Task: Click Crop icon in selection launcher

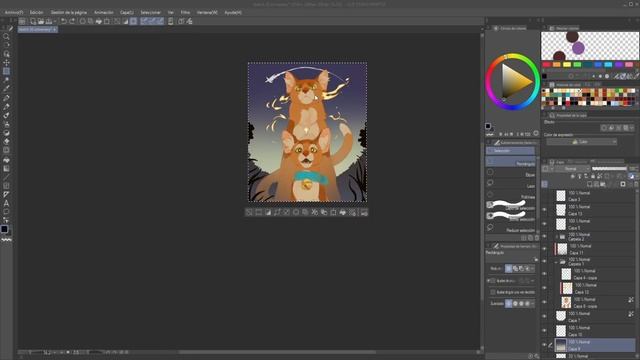Action: [259, 212]
